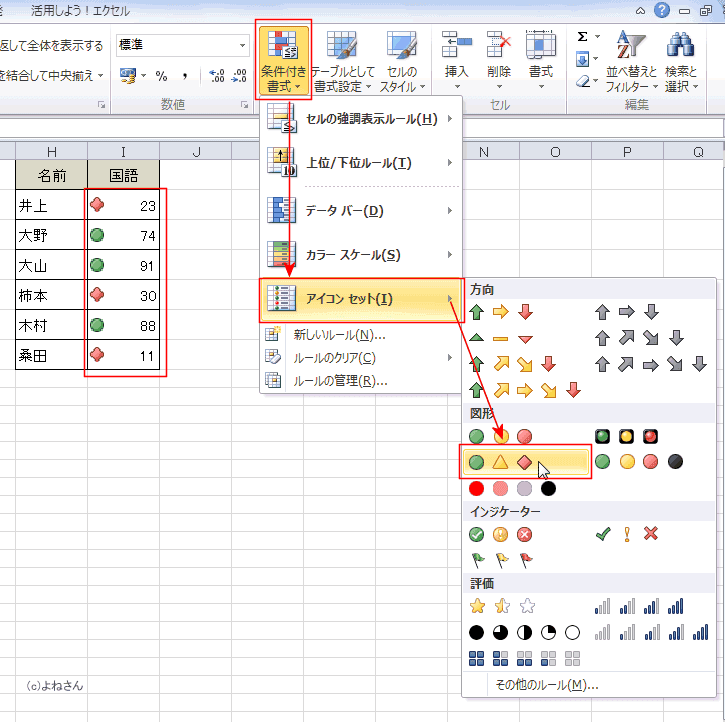The width and height of the screenshot is (725, 722).
Task: Select the cell showing 91
Action: pos(123,265)
